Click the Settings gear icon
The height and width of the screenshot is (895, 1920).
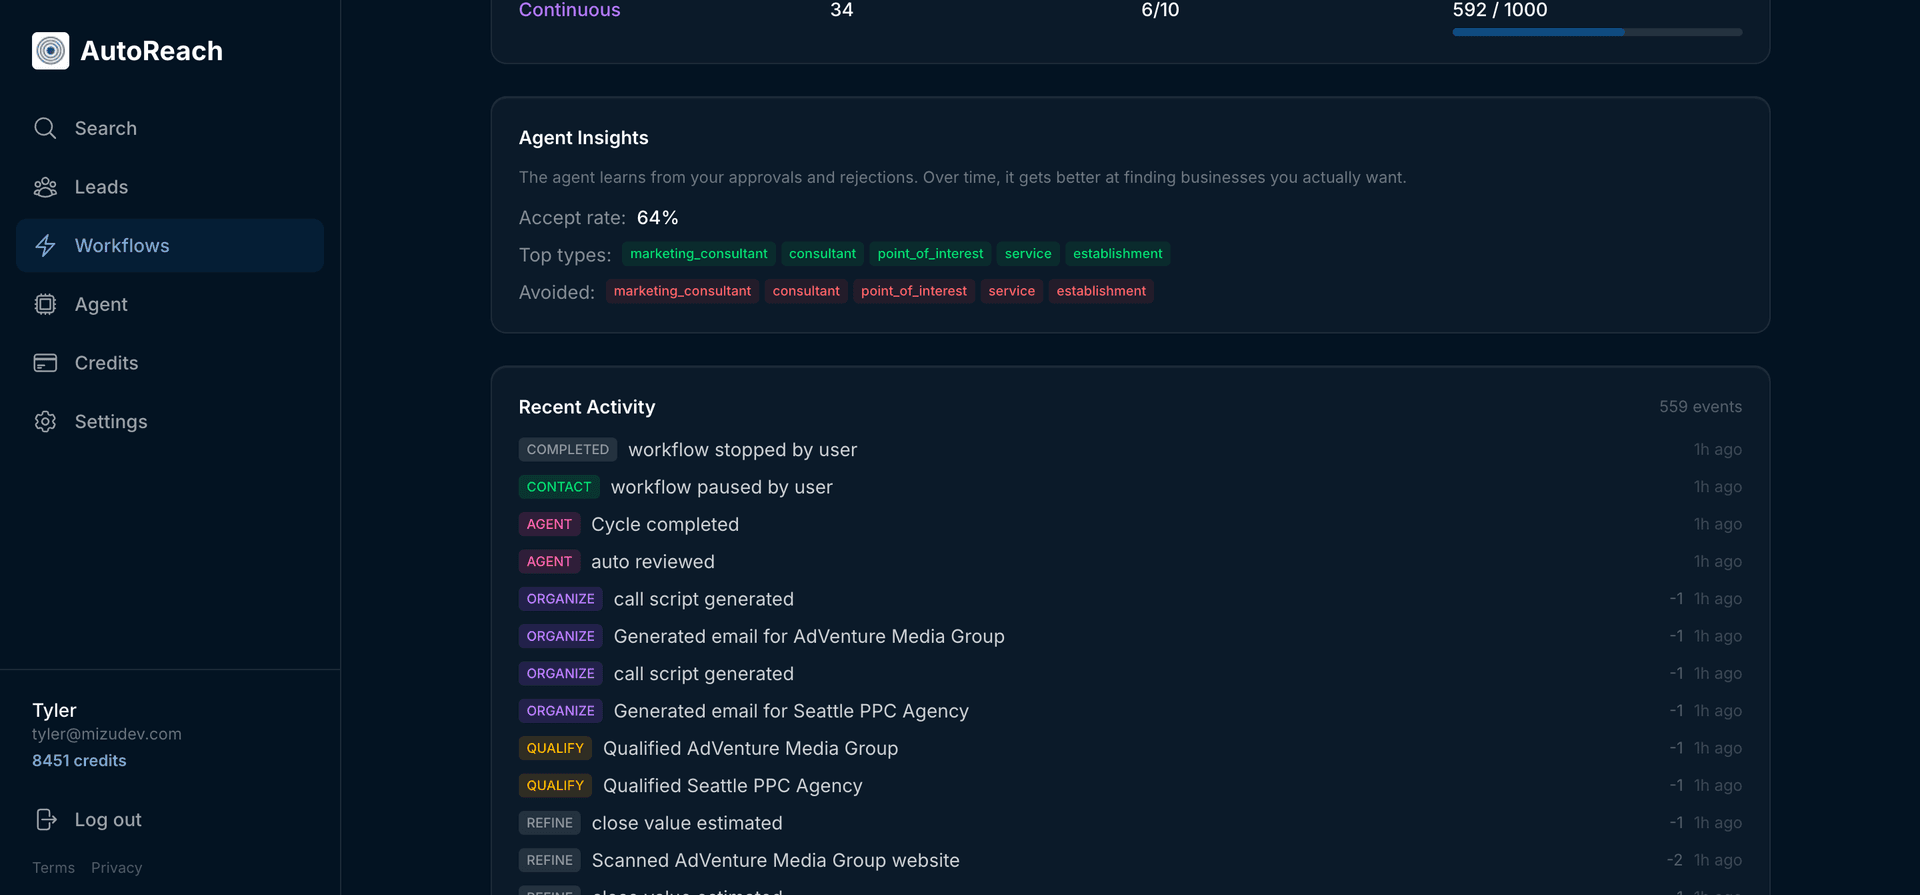pyautogui.click(x=45, y=422)
